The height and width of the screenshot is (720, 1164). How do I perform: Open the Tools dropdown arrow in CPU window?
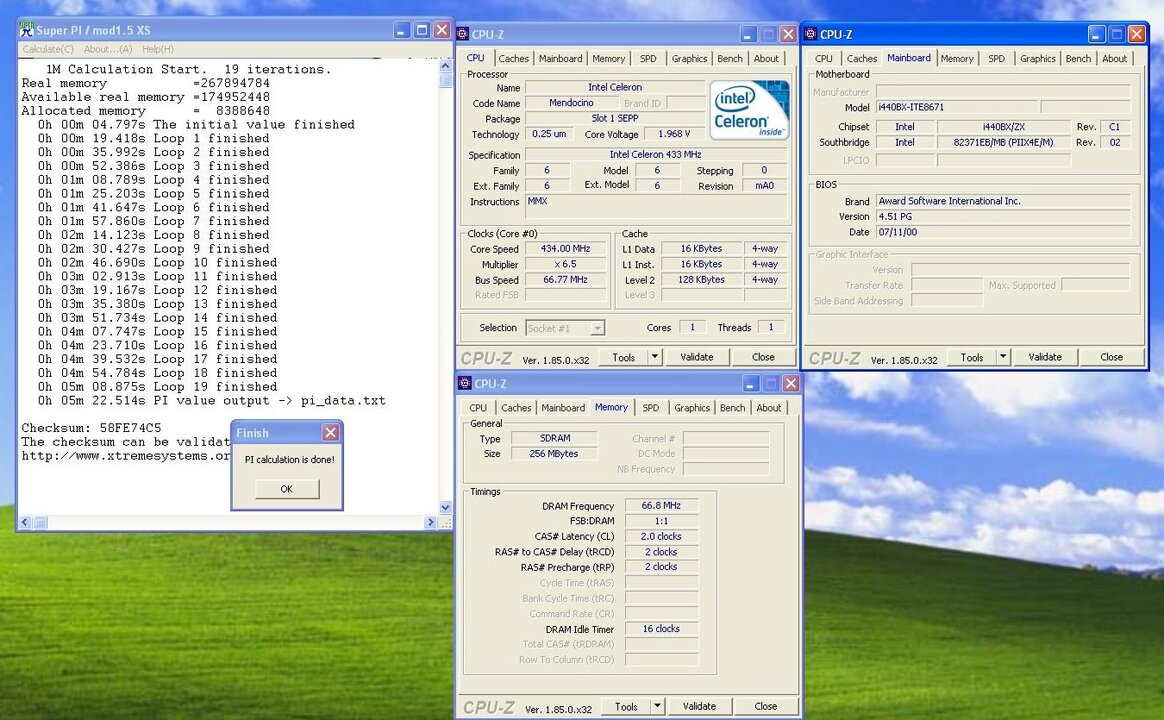[x=655, y=357]
